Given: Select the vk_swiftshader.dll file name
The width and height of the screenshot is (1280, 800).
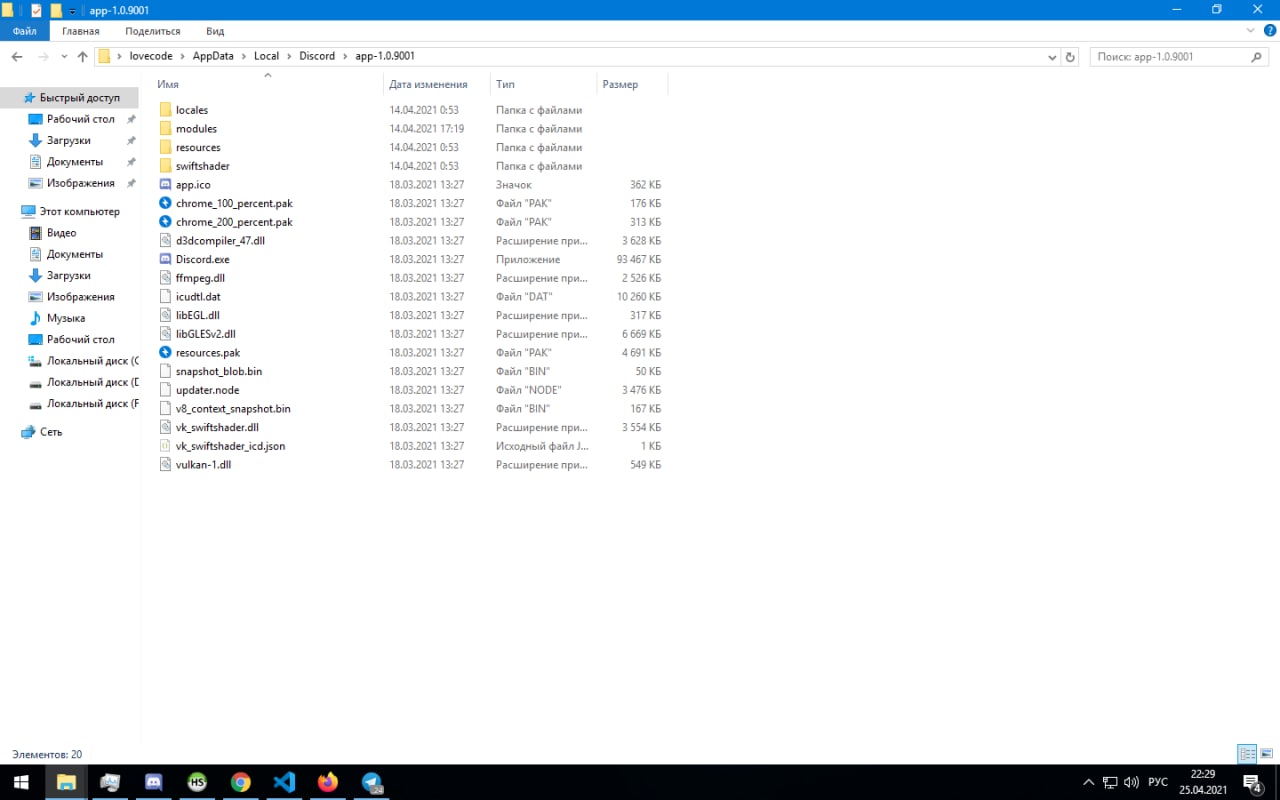Looking at the screenshot, I should (217, 427).
